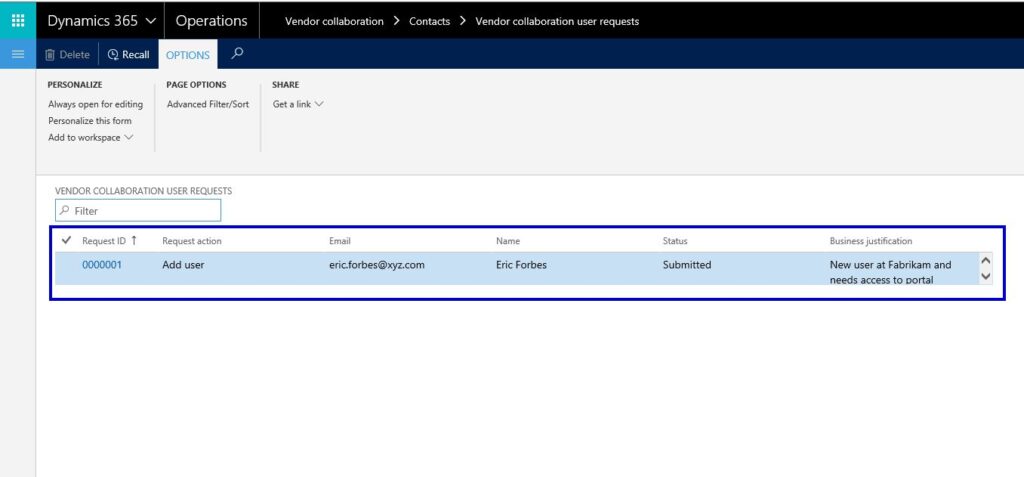Click the Status column header
The image size is (1024, 477).
675,241
